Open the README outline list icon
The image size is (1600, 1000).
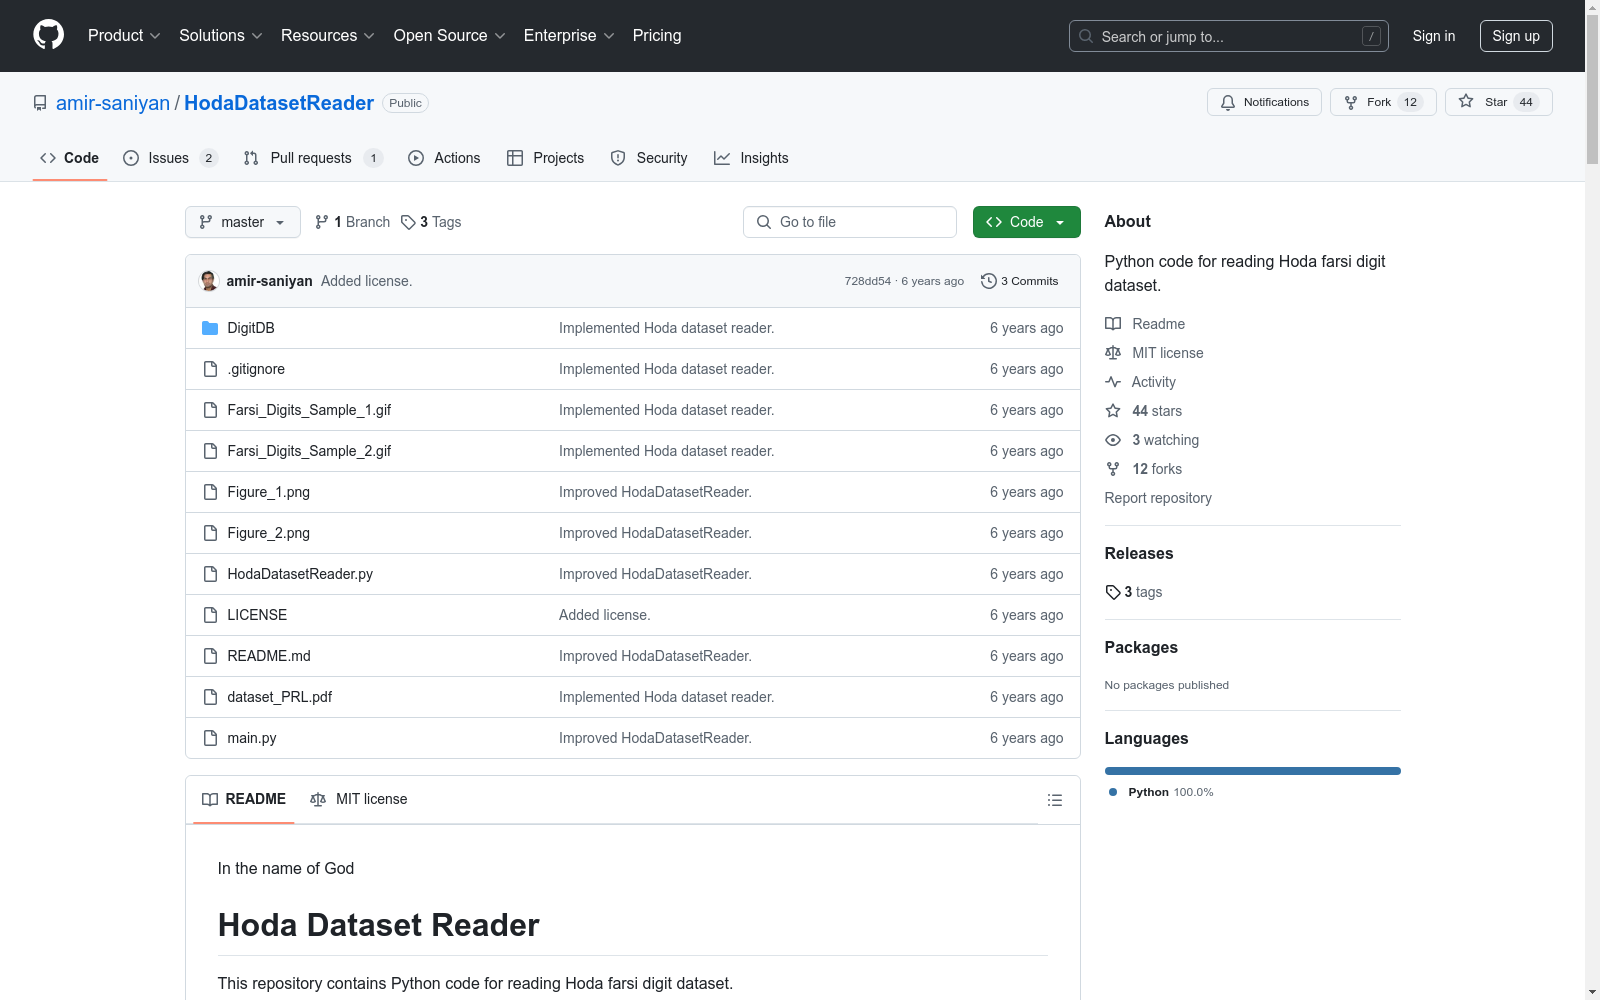1054,800
